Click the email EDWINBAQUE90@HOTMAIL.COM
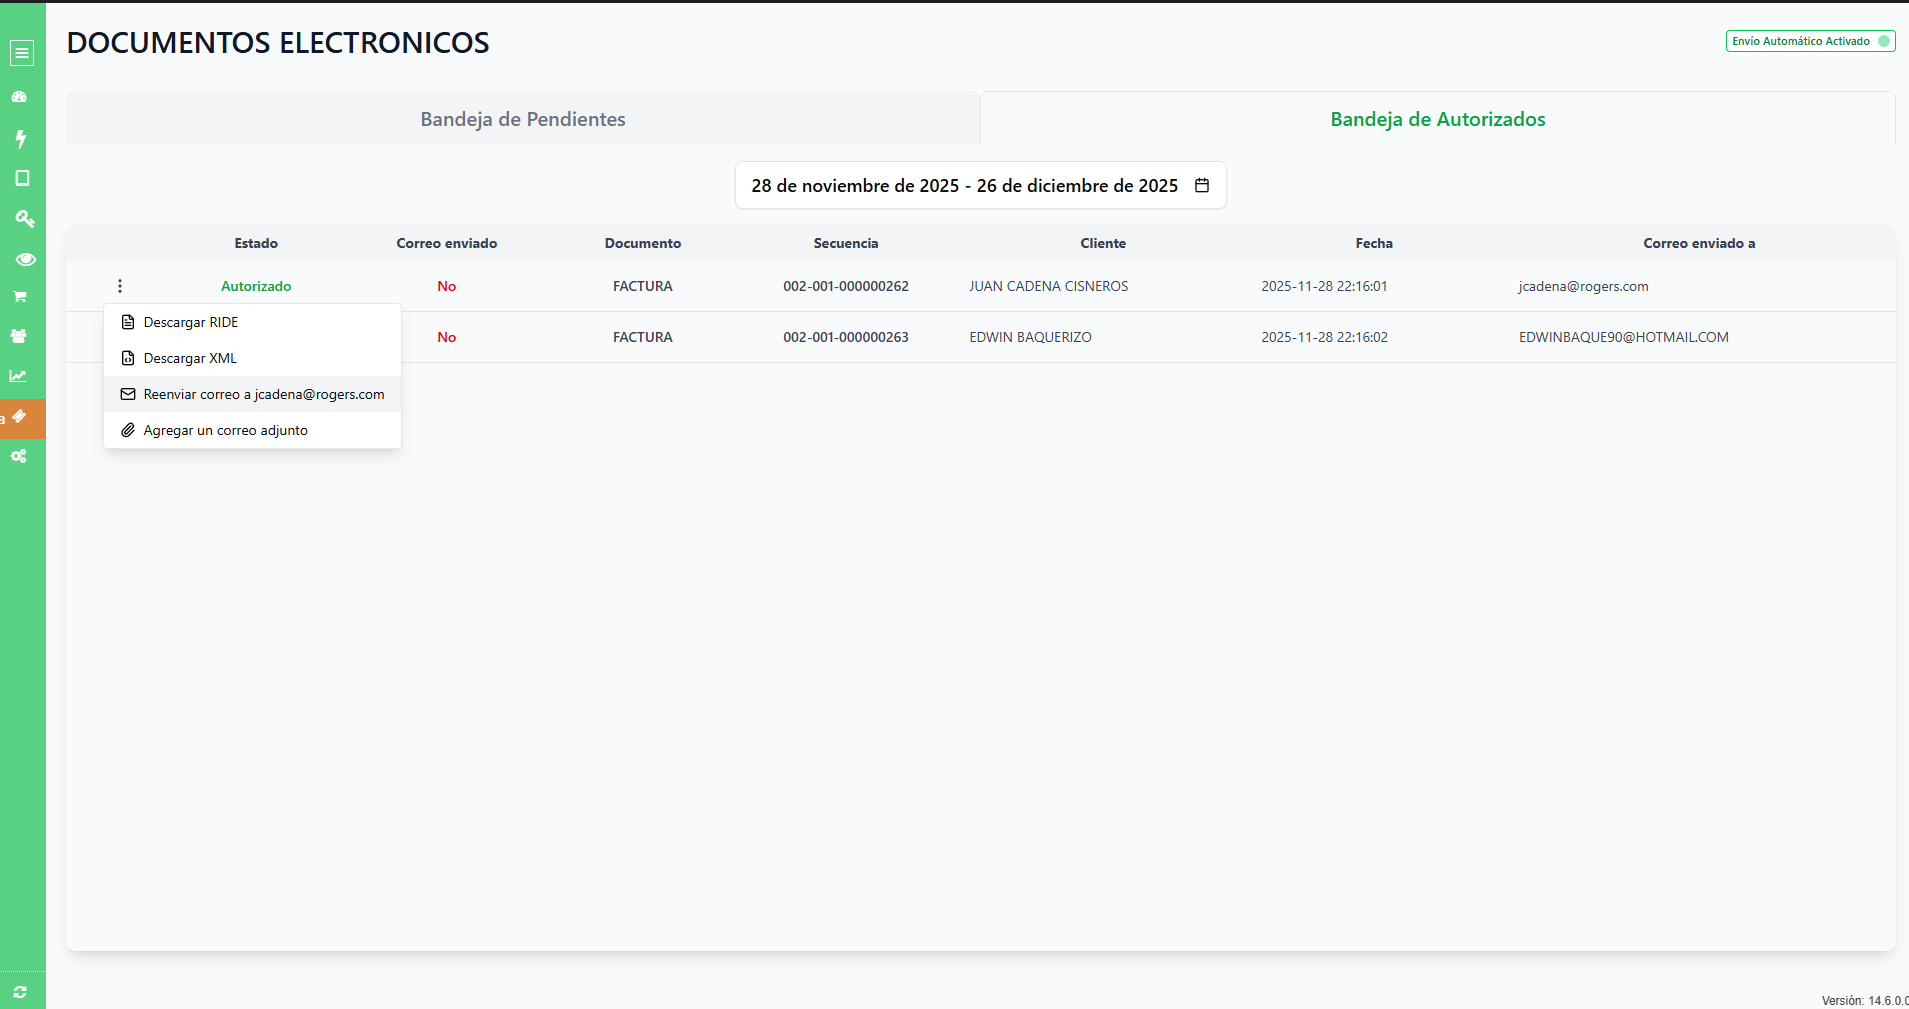Screen dimensions: 1909x1009 (x=1623, y=337)
